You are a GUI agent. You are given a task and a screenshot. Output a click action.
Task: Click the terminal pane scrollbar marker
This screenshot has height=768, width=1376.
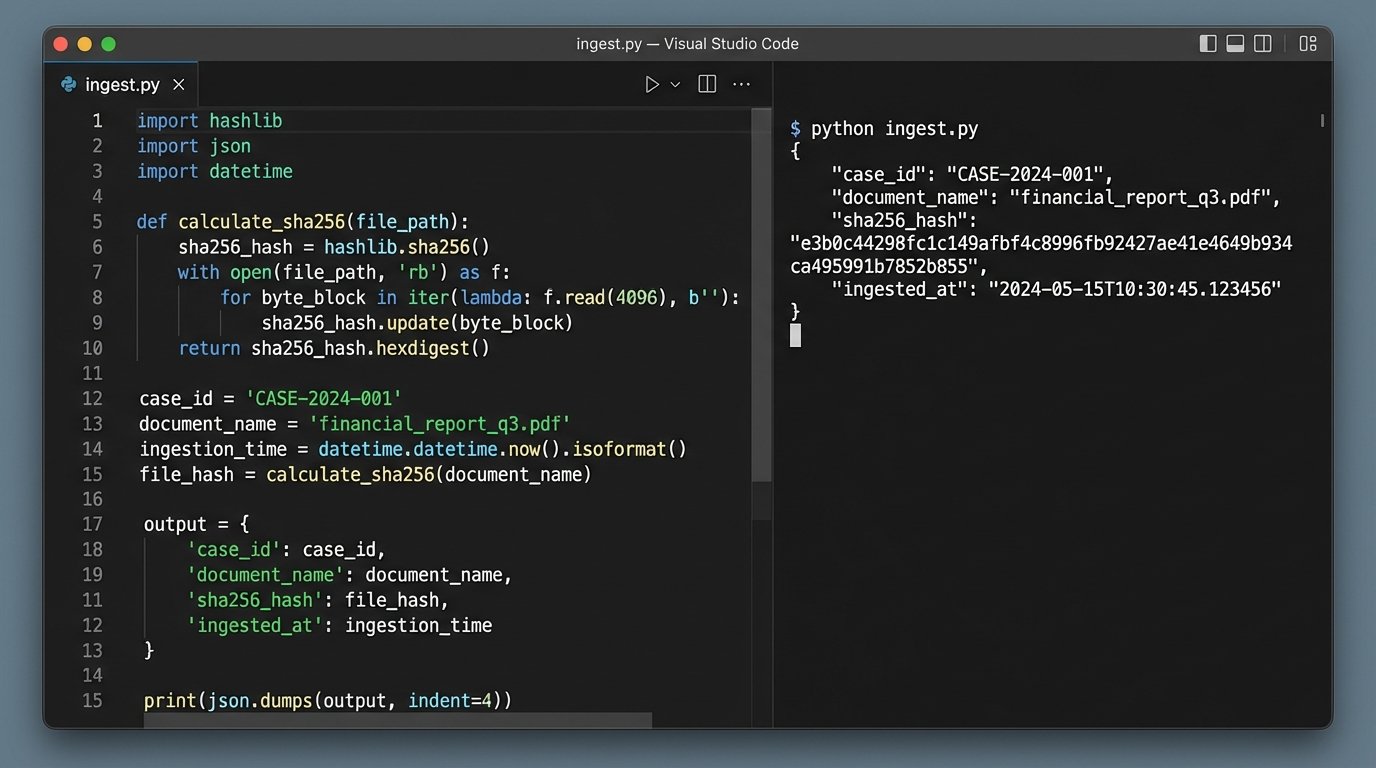coord(1322,121)
